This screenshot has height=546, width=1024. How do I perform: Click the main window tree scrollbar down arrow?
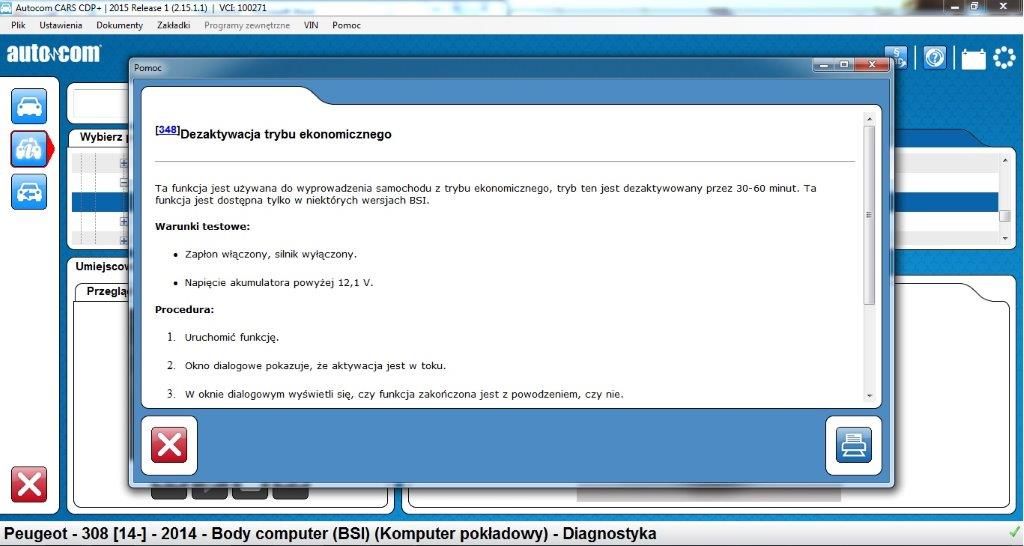[1005, 239]
